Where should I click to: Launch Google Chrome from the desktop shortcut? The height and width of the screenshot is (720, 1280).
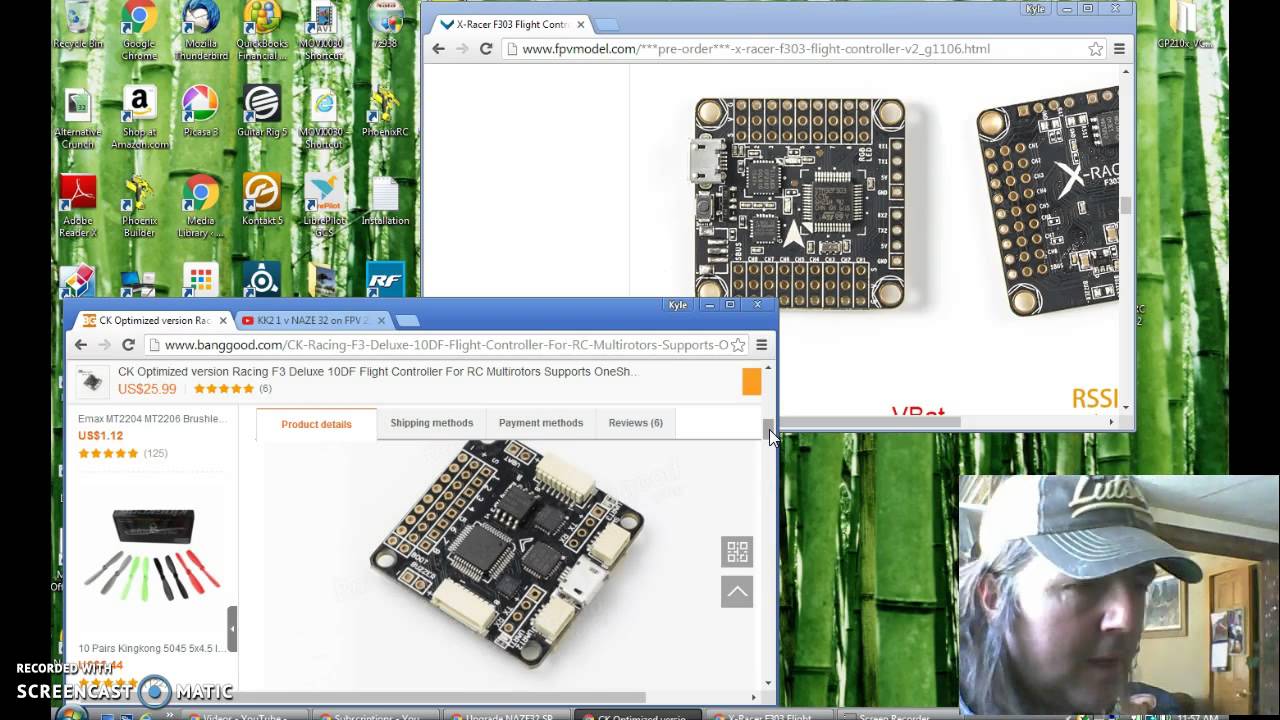tap(139, 30)
